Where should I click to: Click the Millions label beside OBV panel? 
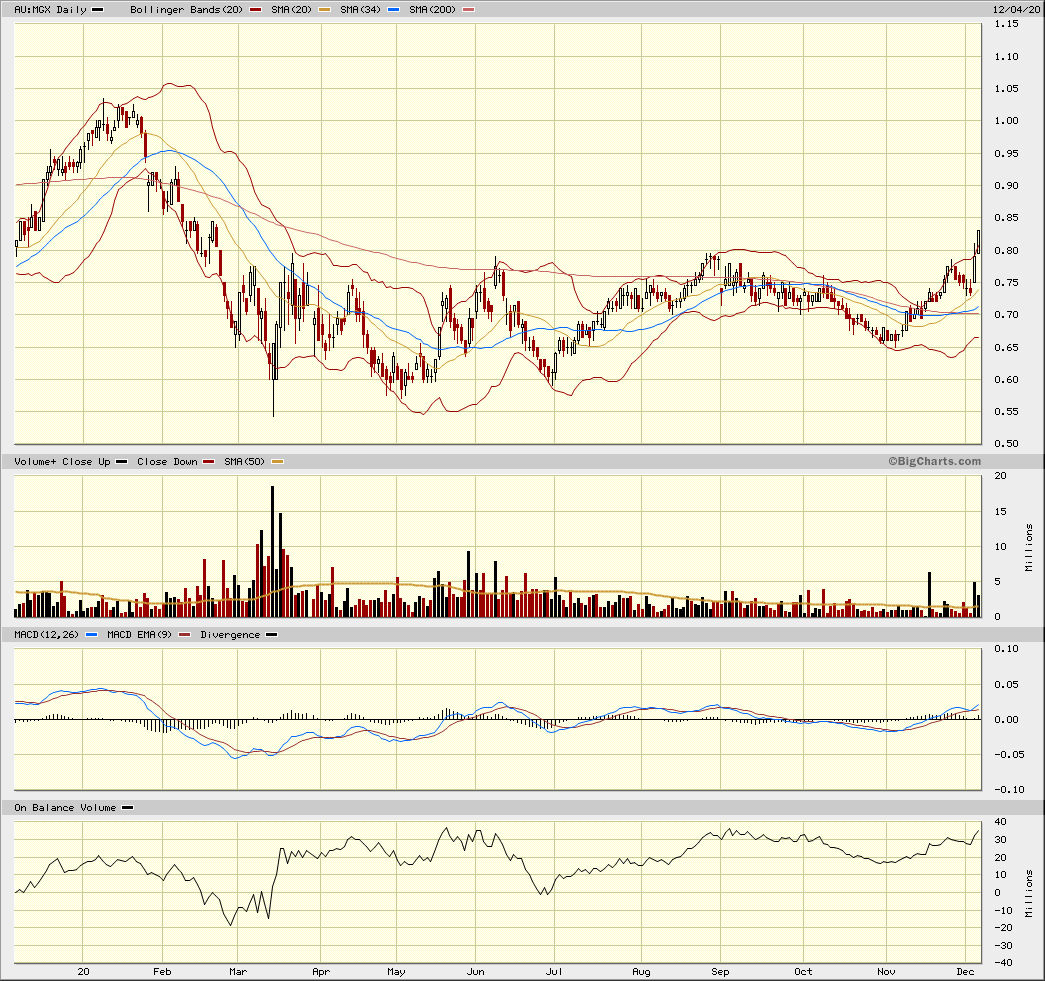pos(1029,894)
